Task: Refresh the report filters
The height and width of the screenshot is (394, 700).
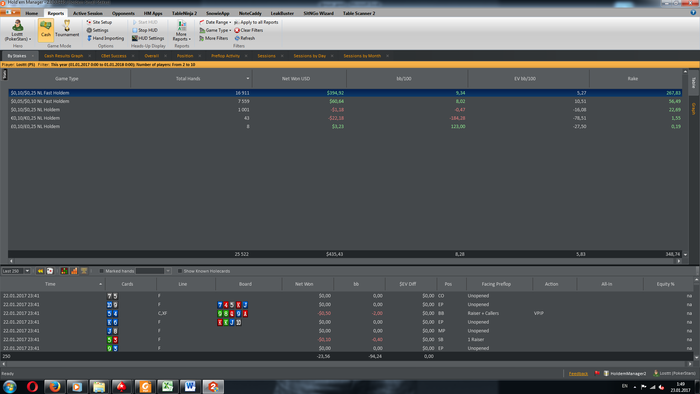Action: 245,38
